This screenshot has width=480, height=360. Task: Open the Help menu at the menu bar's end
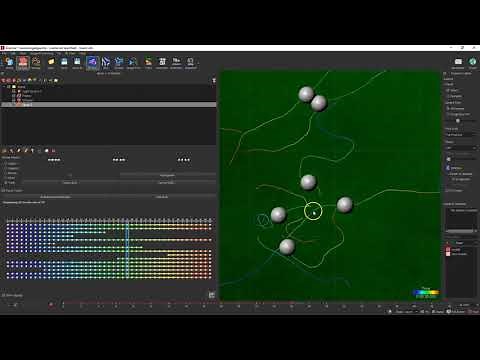point(82,53)
